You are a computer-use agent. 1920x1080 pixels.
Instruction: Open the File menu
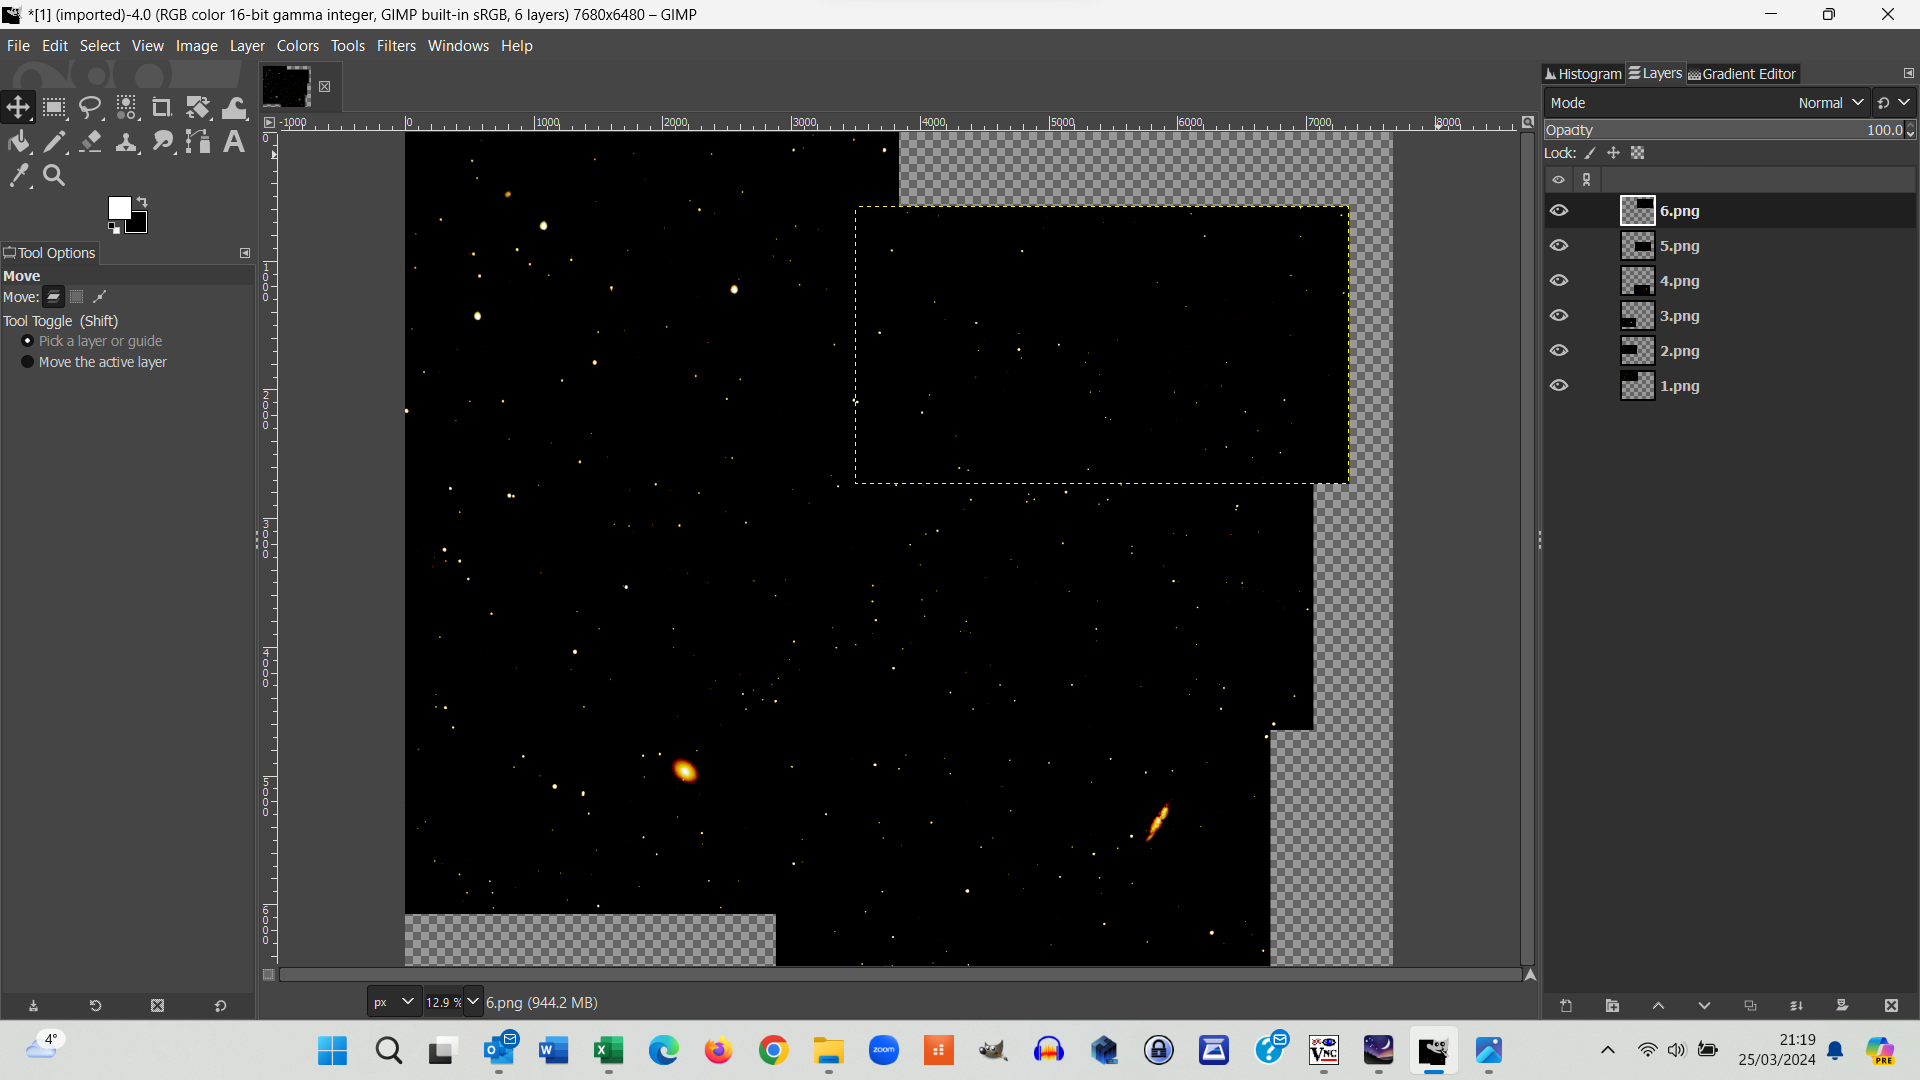[x=18, y=46]
